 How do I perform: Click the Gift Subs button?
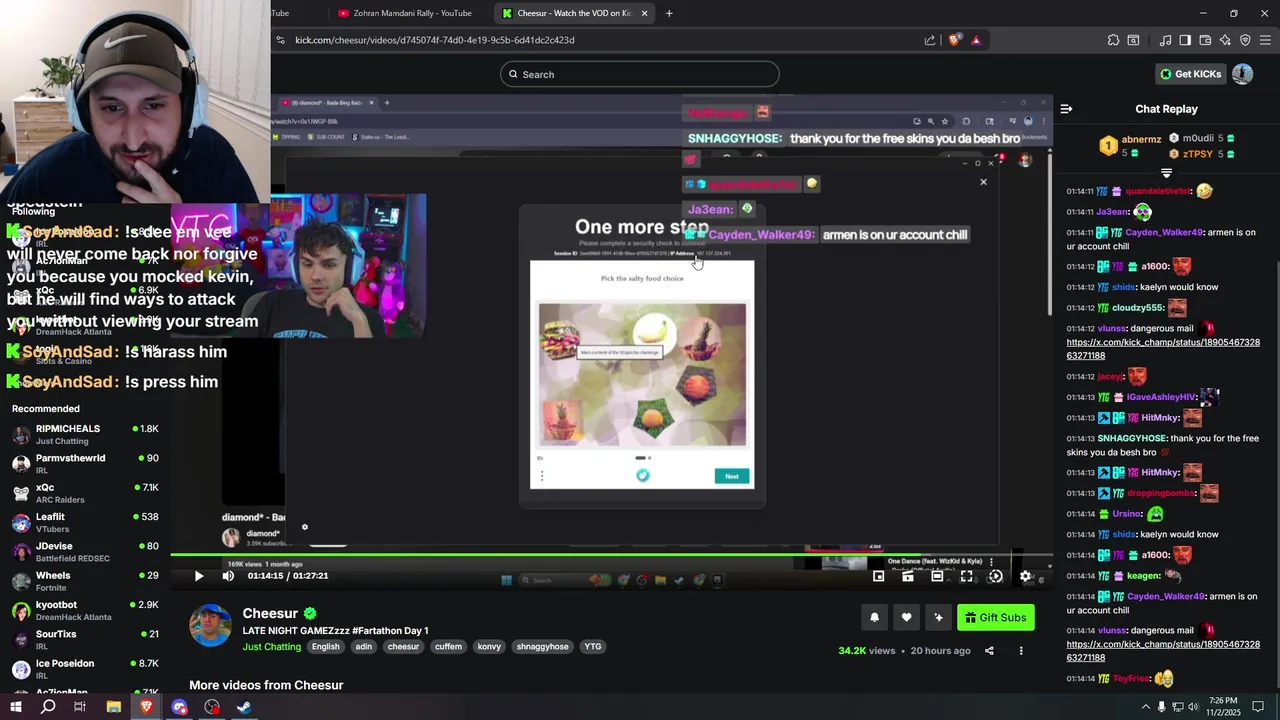coord(995,618)
